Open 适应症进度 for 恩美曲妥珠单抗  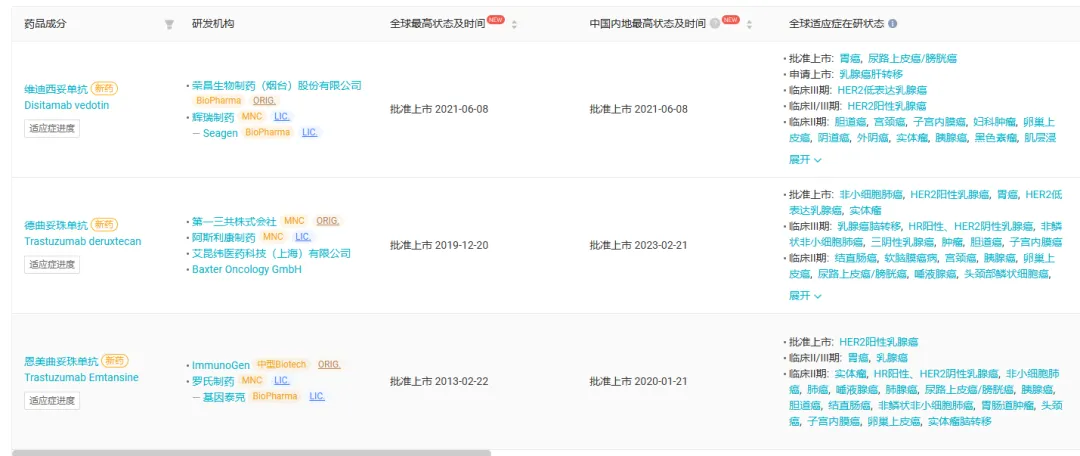pos(52,400)
